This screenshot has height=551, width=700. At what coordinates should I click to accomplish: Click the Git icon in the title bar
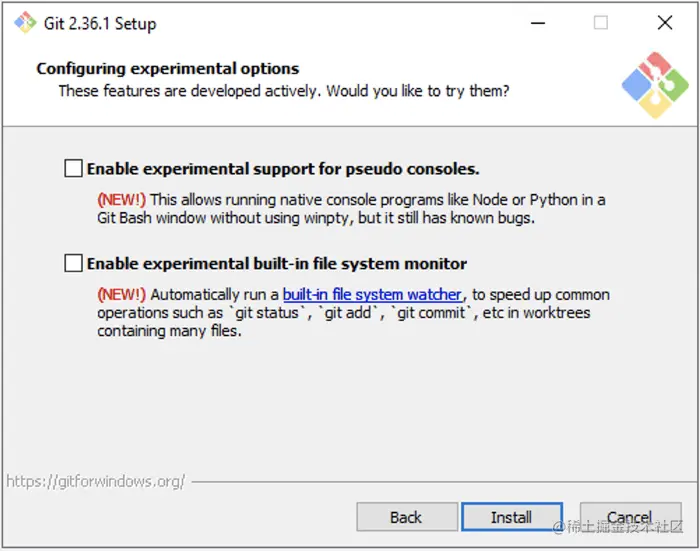(20, 23)
